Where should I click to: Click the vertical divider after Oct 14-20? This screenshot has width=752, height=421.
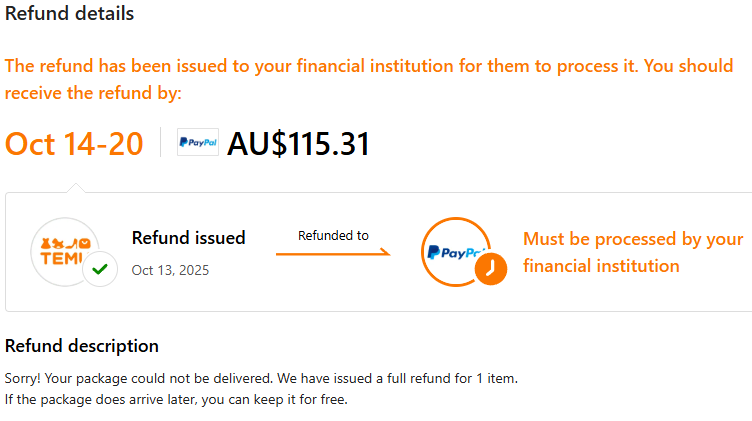pyautogui.click(x=160, y=143)
